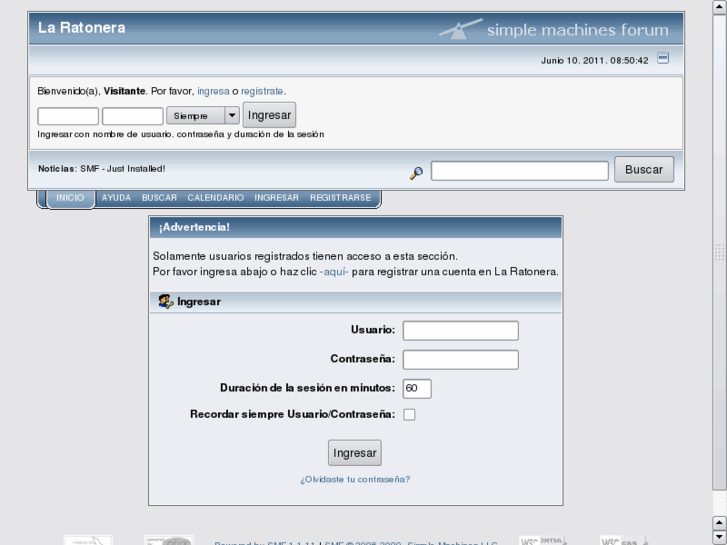Open the REGISTRARSE menu tab

340,198
